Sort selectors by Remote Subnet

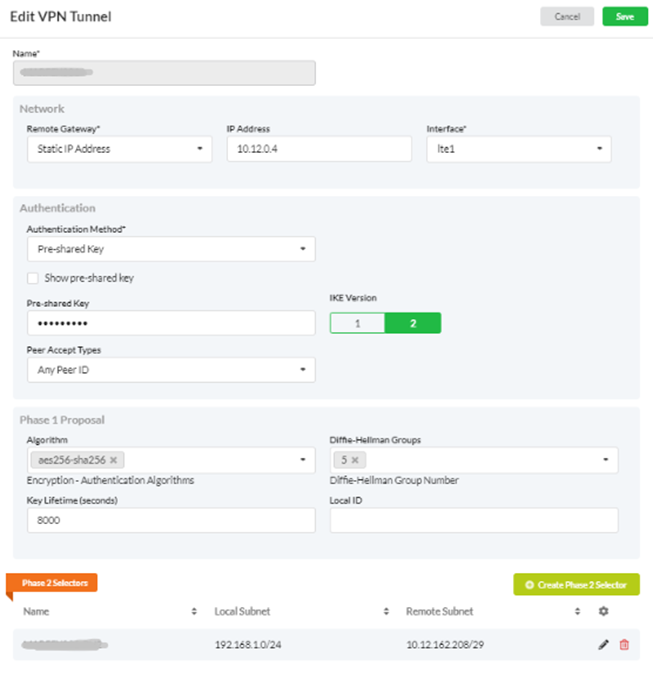[x=577, y=611]
